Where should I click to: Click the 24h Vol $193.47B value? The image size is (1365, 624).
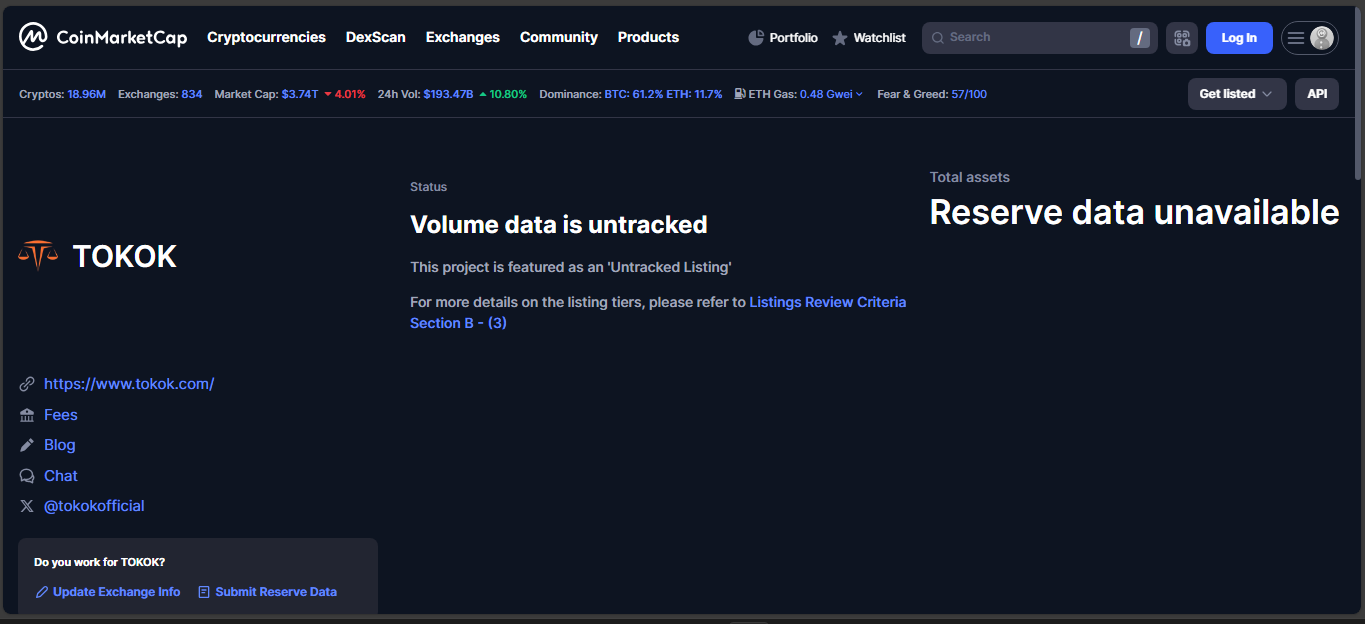pos(448,94)
